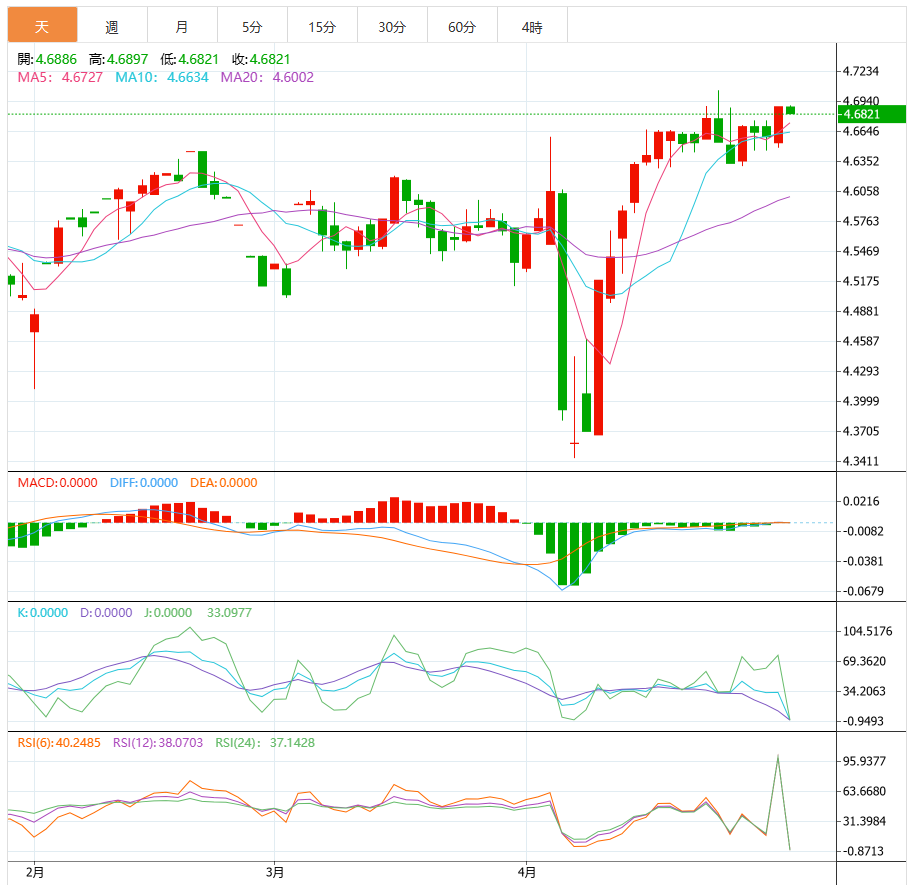Click the MA10: 4.6634 legend value
This screenshot has width=920, height=885.
coord(162,77)
